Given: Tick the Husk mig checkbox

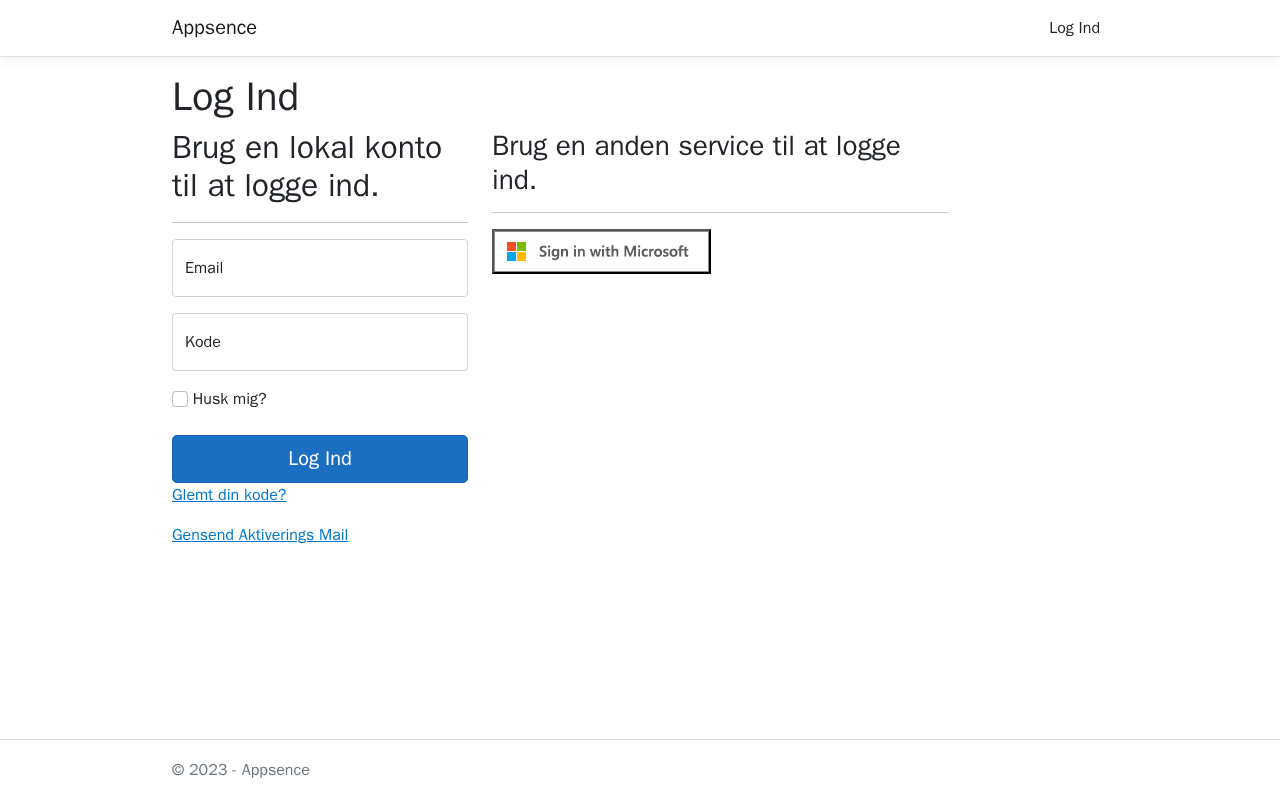Looking at the screenshot, I should (x=180, y=399).
